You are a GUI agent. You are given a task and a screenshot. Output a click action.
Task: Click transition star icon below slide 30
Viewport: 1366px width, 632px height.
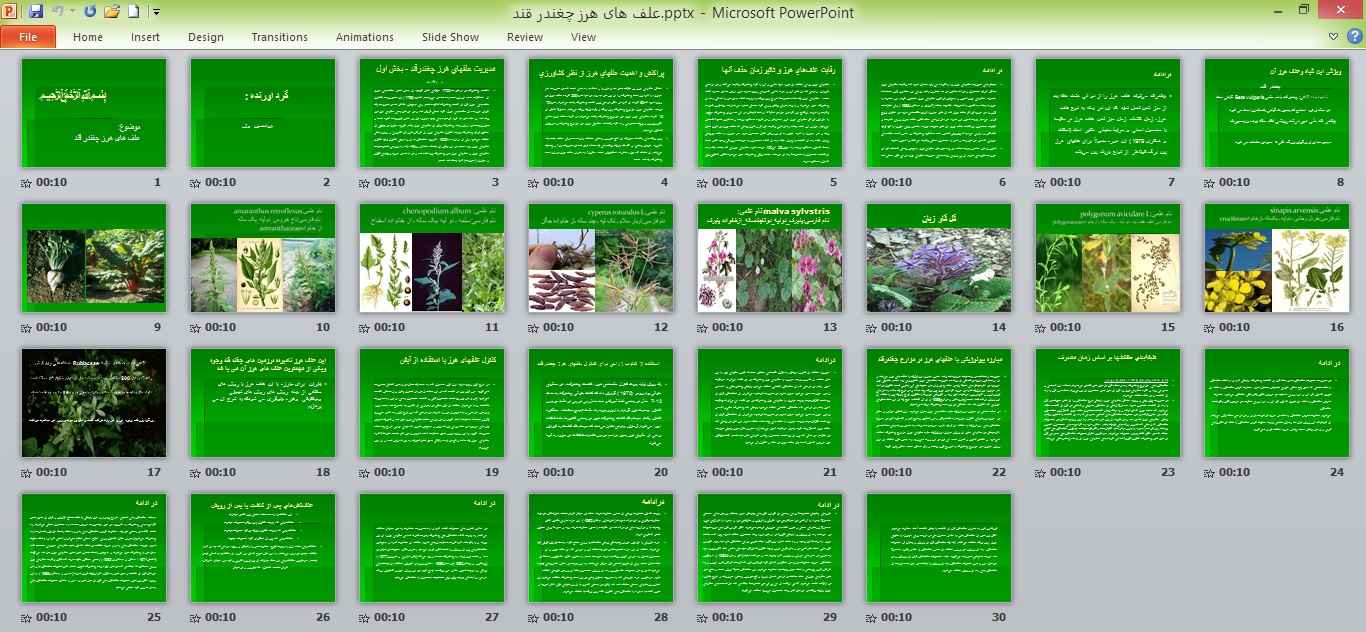(872, 618)
